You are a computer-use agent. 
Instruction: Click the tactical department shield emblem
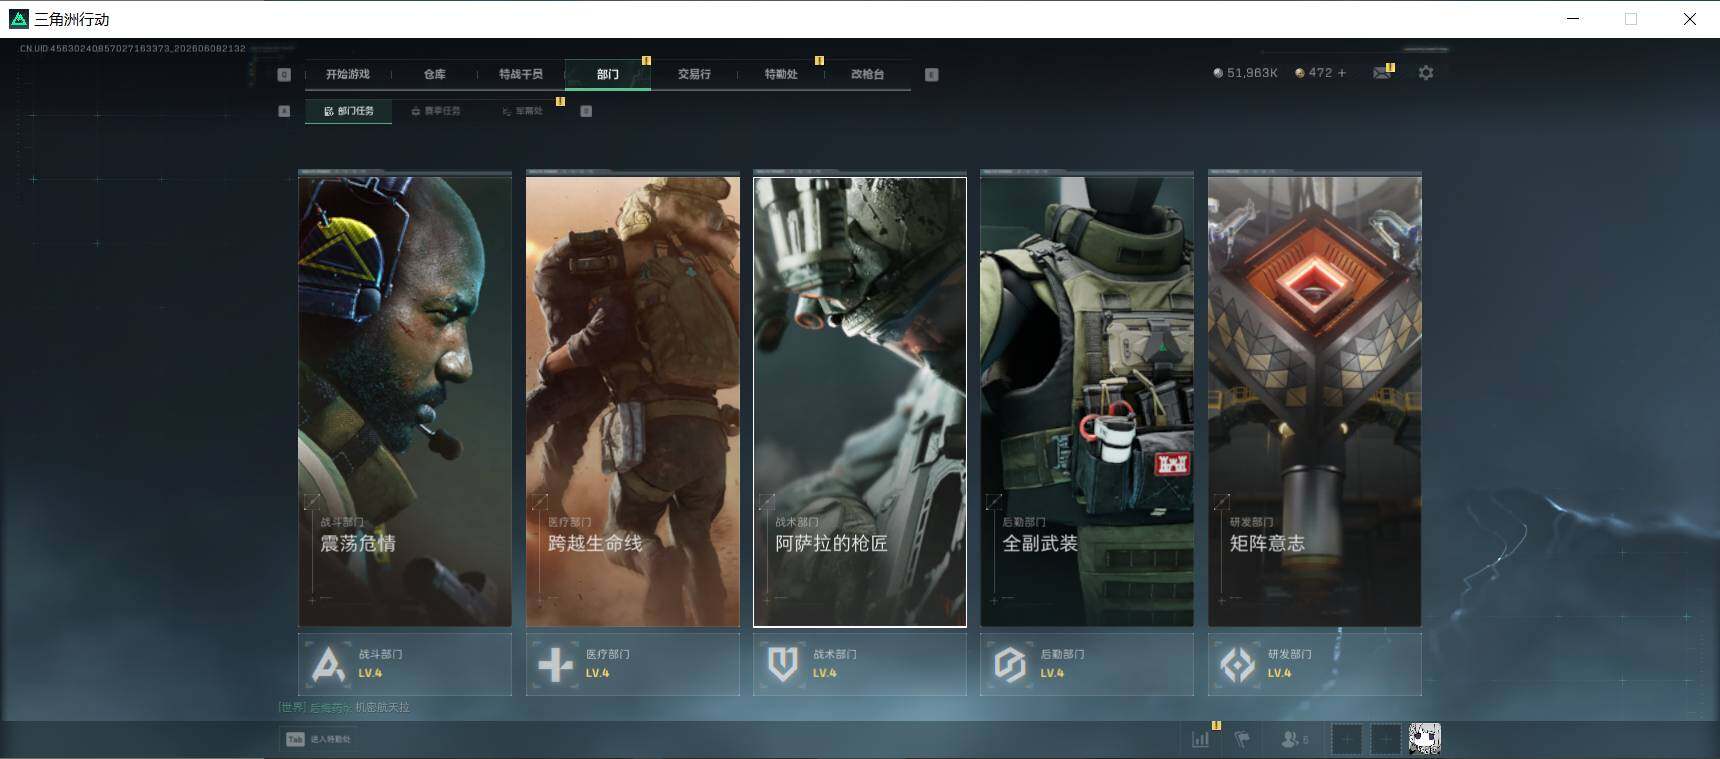(x=783, y=664)
